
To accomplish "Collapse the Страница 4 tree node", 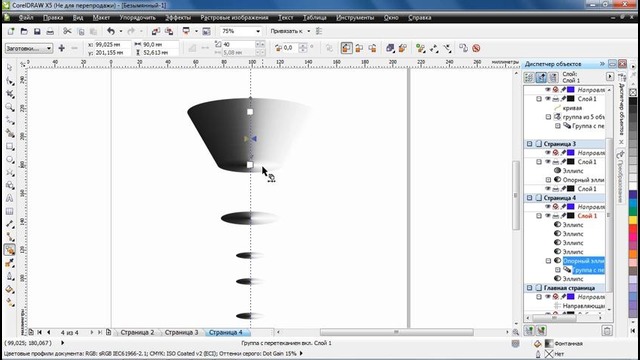I will 530,198.
